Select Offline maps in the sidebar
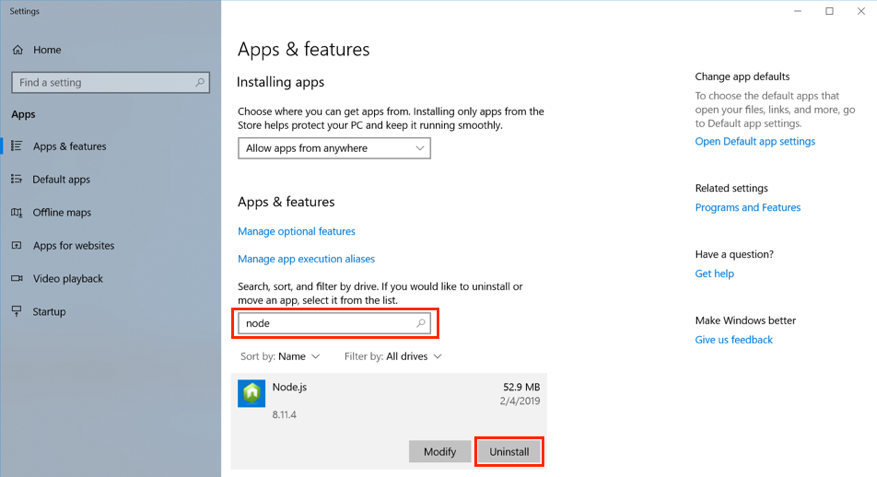The image size is (877, 477). (x=62, y=212)
